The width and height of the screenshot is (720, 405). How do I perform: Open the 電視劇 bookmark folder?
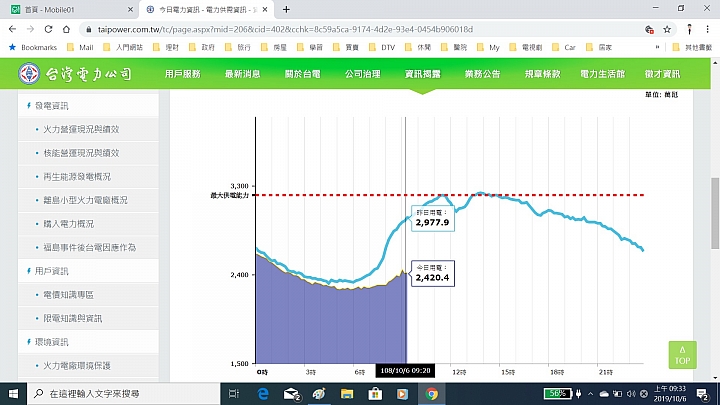coord(526,47)
